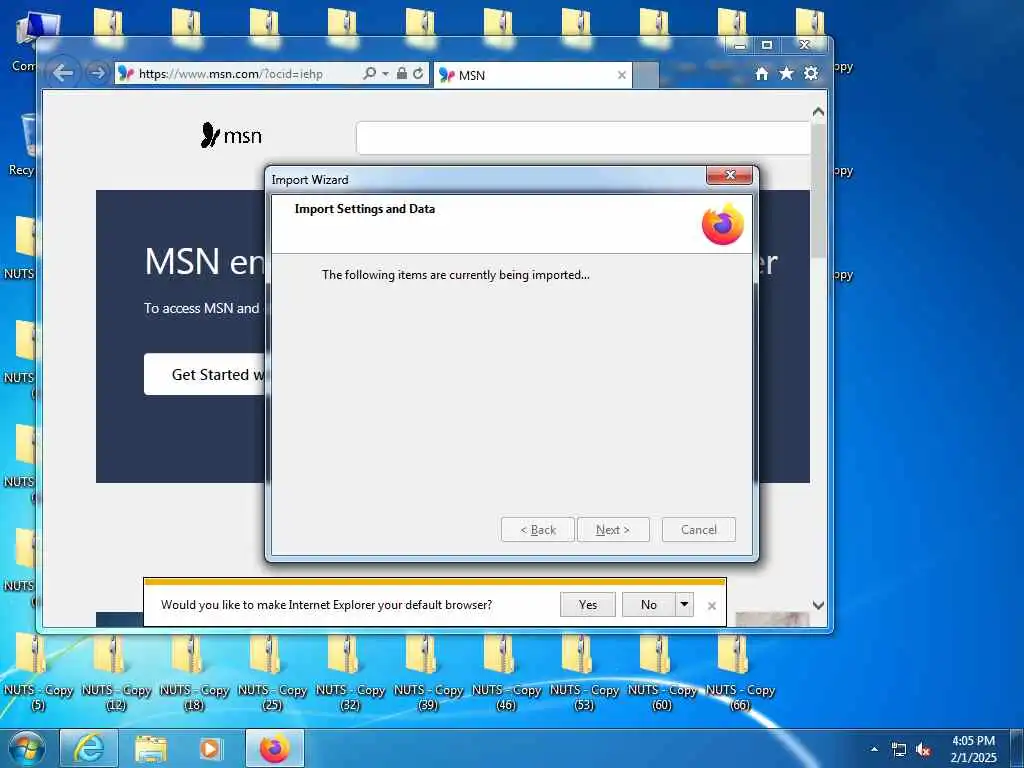Click Import Settings and Data heading

[x=364, y=209]
